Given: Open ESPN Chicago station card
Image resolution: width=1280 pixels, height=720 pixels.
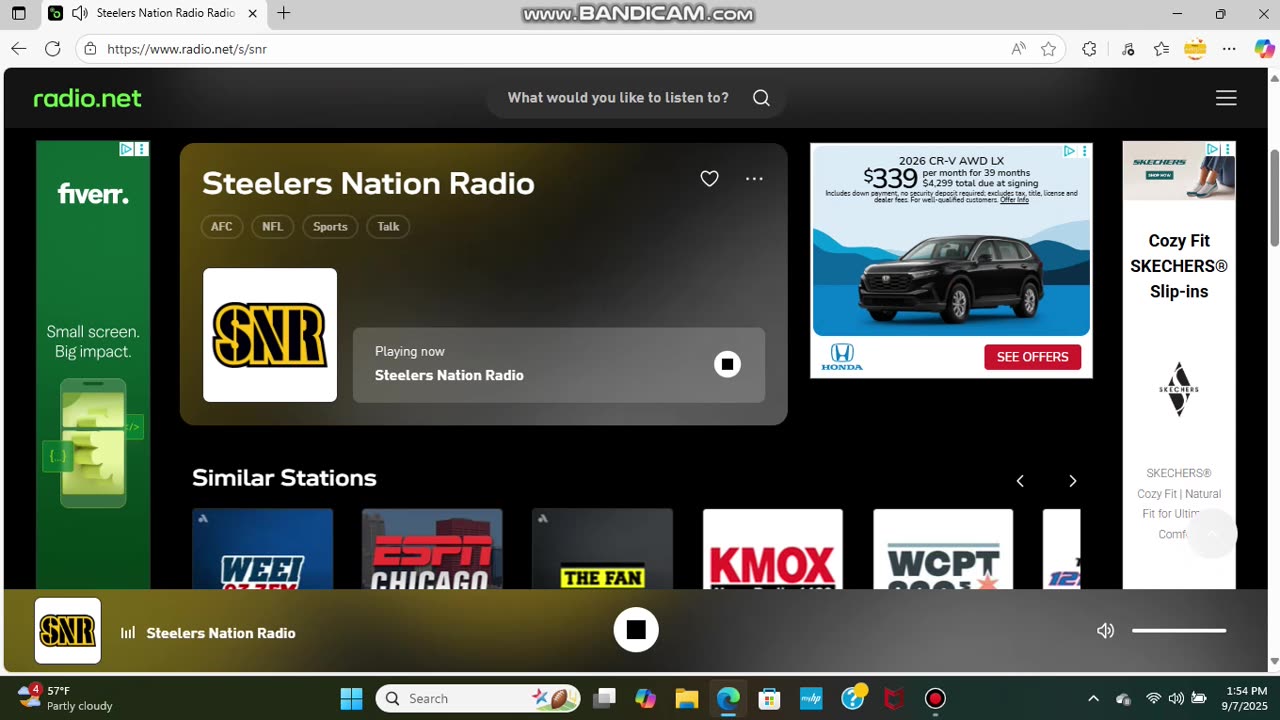Looking at the screenshot, I should (432, 549).
